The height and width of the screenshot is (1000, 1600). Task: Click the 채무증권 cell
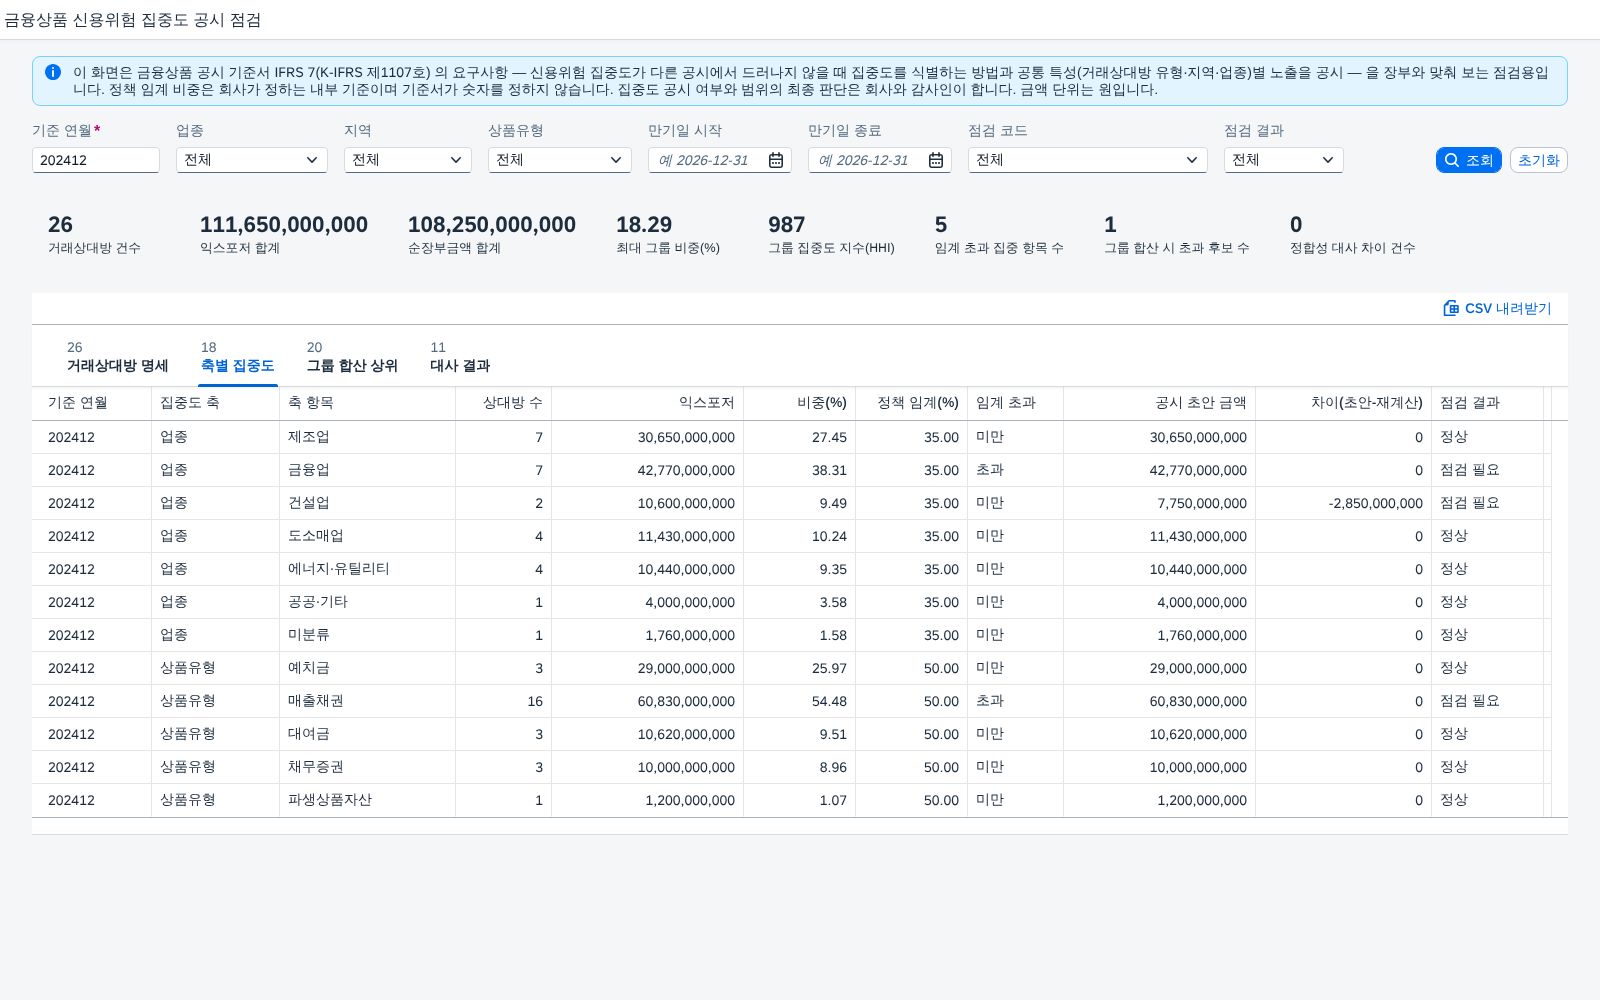[368, 767]
